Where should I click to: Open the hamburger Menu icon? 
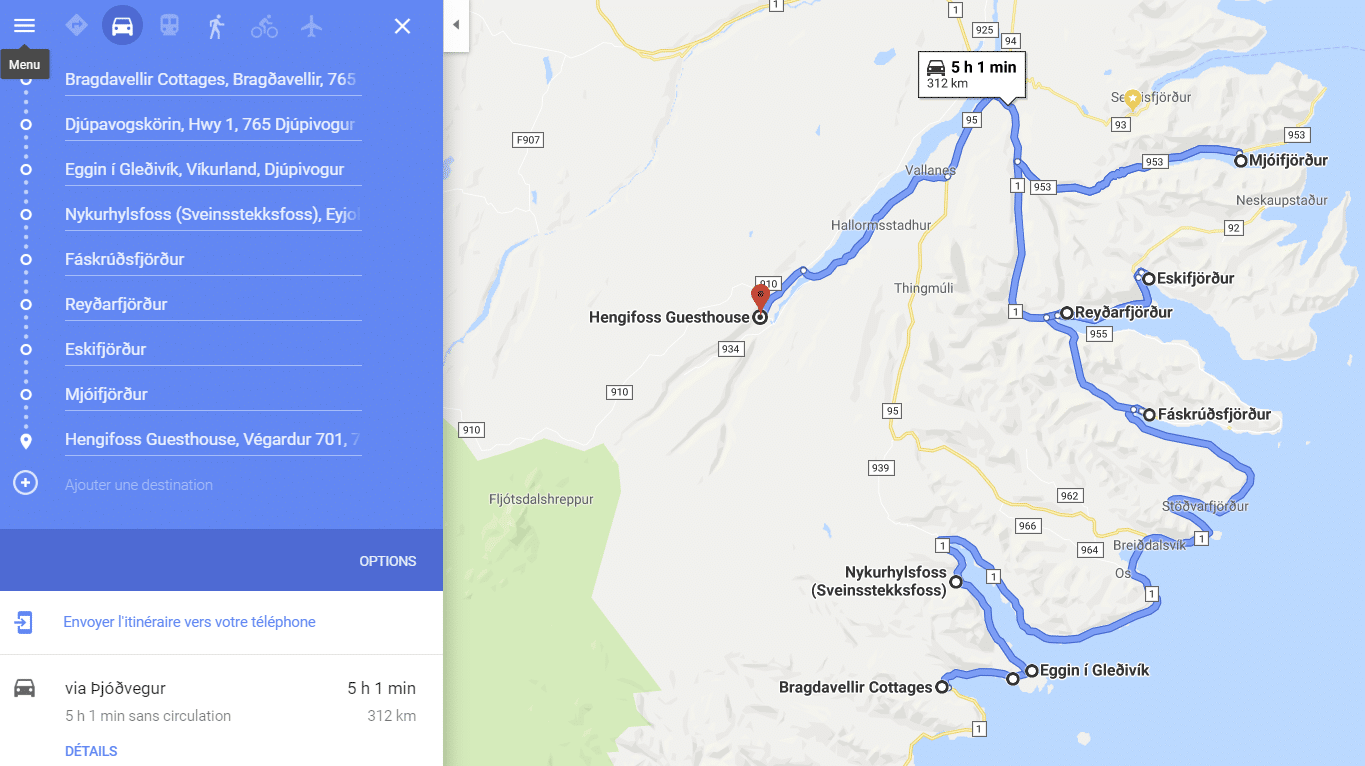coord(24,26)
